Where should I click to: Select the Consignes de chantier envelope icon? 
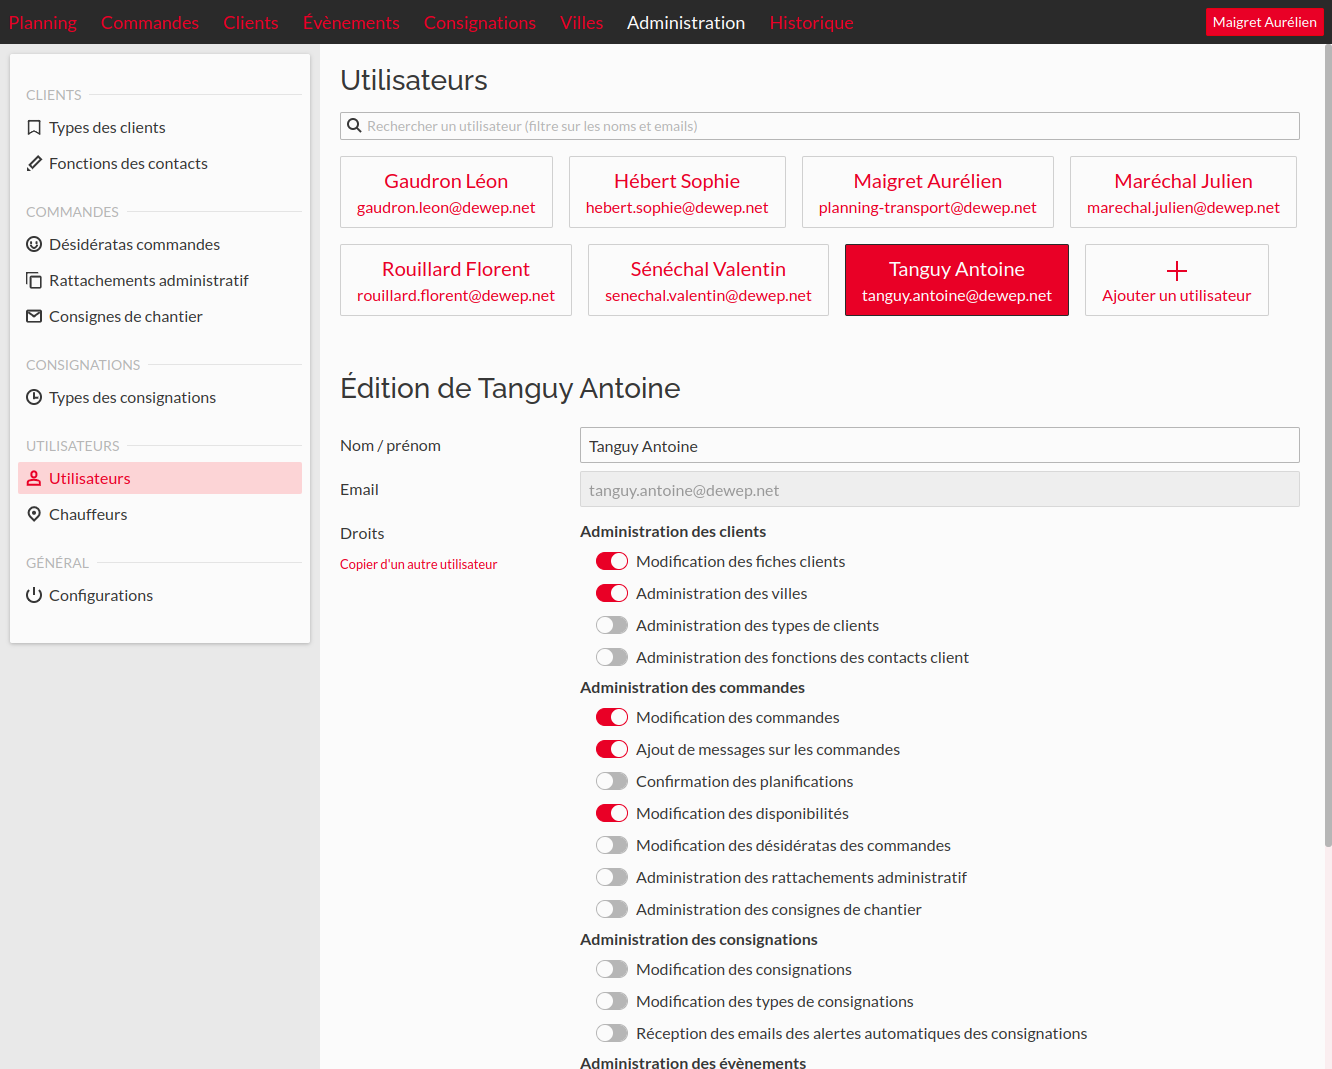pos(33,316)
